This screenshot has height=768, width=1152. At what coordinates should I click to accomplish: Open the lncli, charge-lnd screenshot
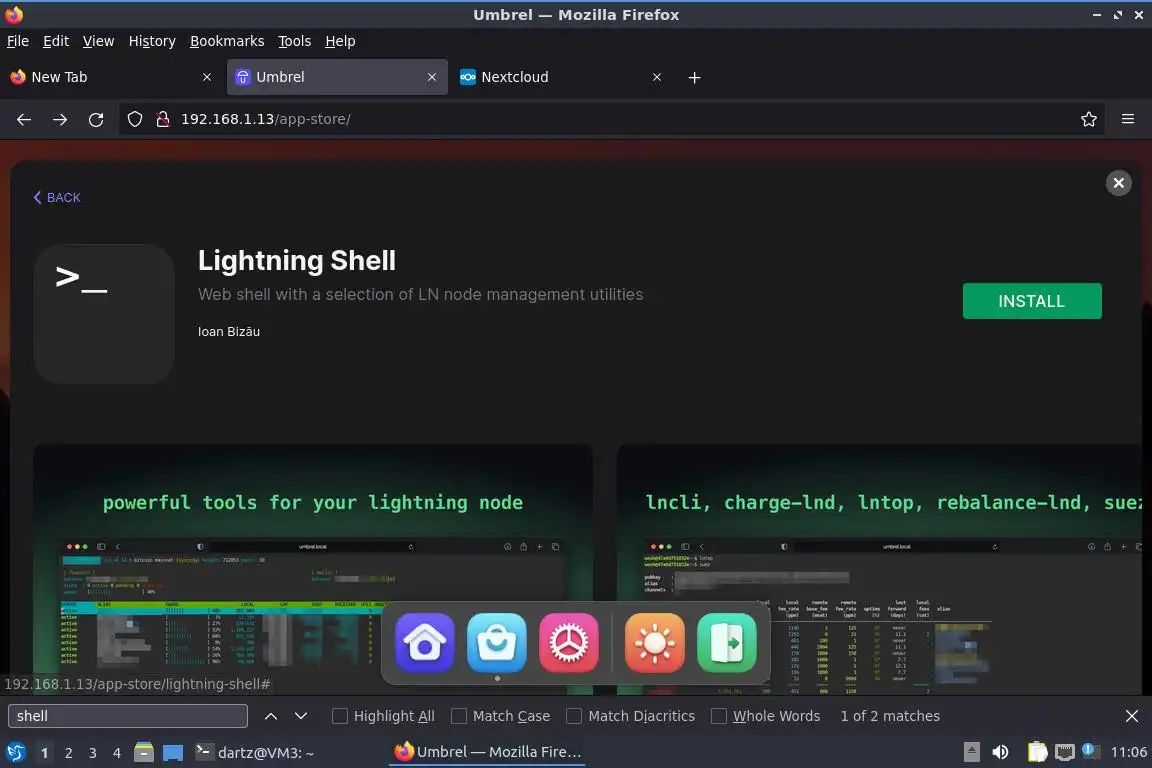tap(879, 570)
